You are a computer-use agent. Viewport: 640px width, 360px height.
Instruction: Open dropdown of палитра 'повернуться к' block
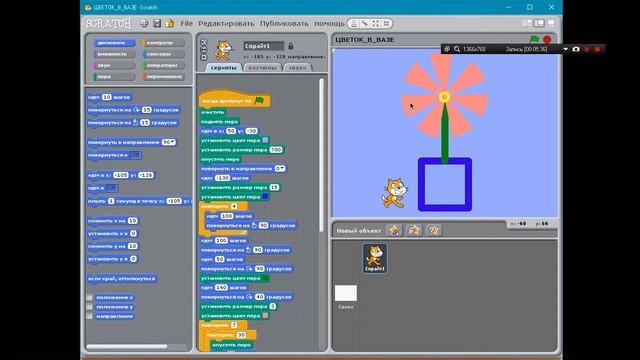(136, 155)
